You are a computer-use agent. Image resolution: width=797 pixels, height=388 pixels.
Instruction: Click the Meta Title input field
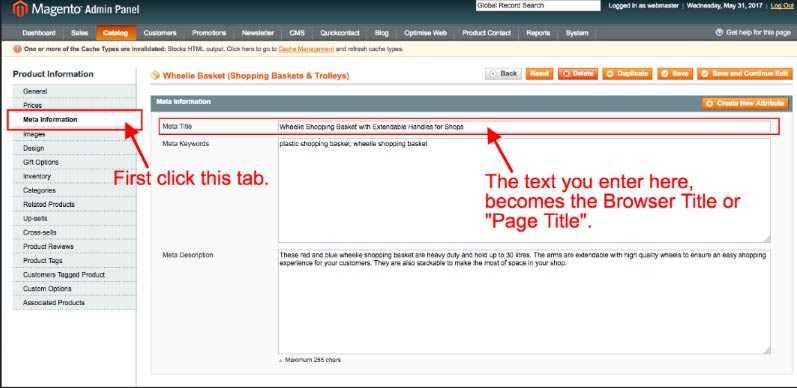click(524, 127)
